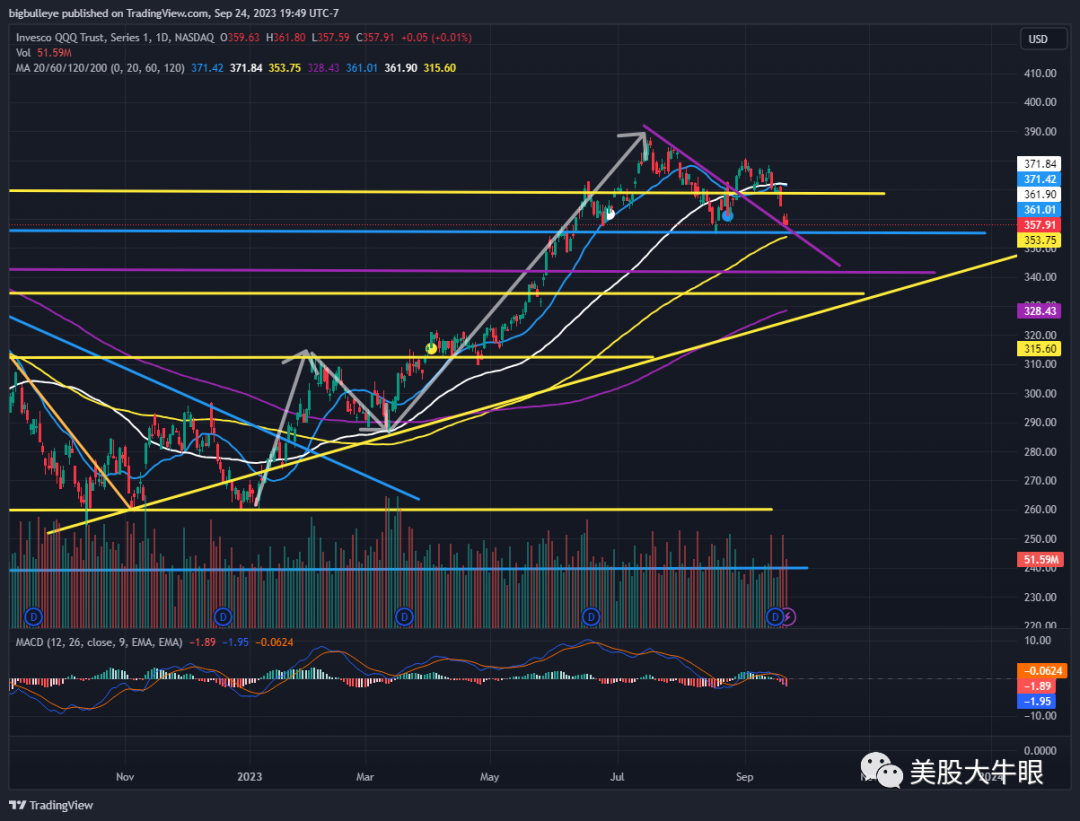Click the Mar label on time axis
Image resolution: width=1080 pixels, height=821 pixels.
pos(365,777)
